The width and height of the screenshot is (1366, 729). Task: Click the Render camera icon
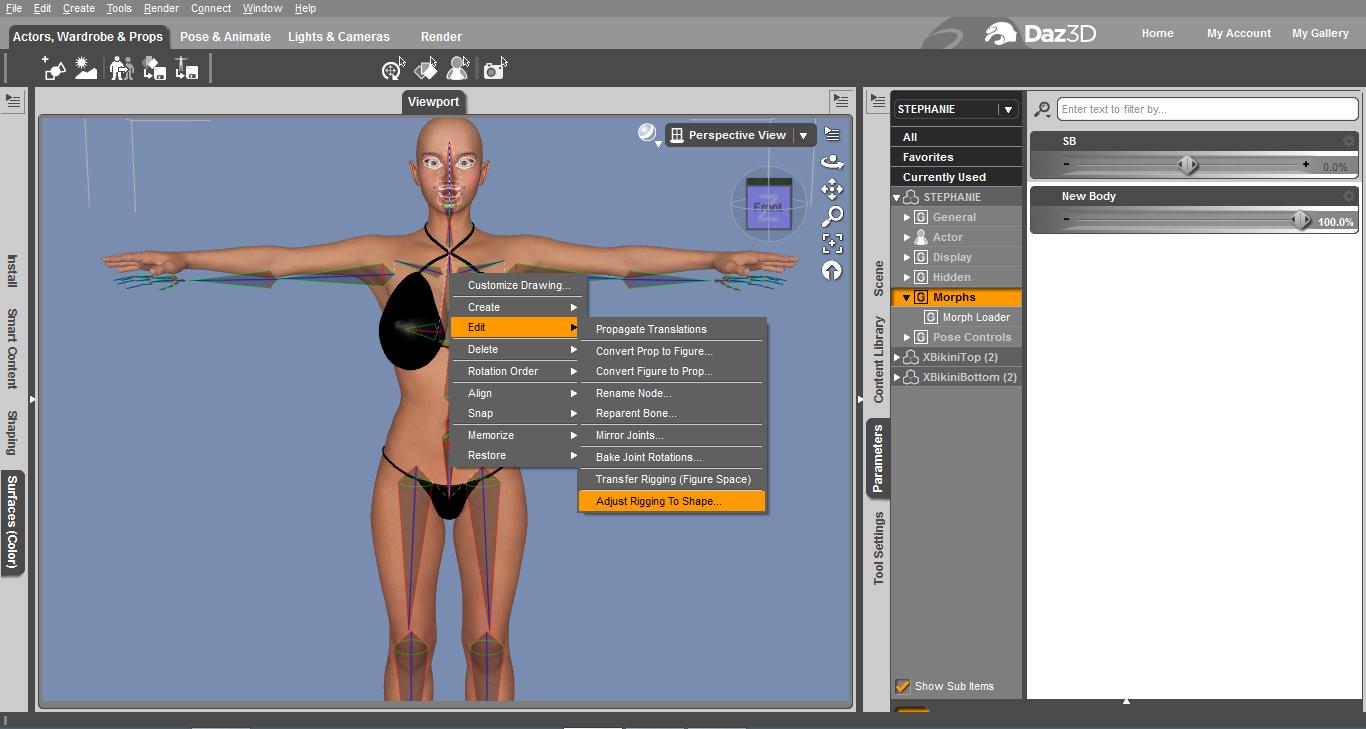(x=494, y=69)
